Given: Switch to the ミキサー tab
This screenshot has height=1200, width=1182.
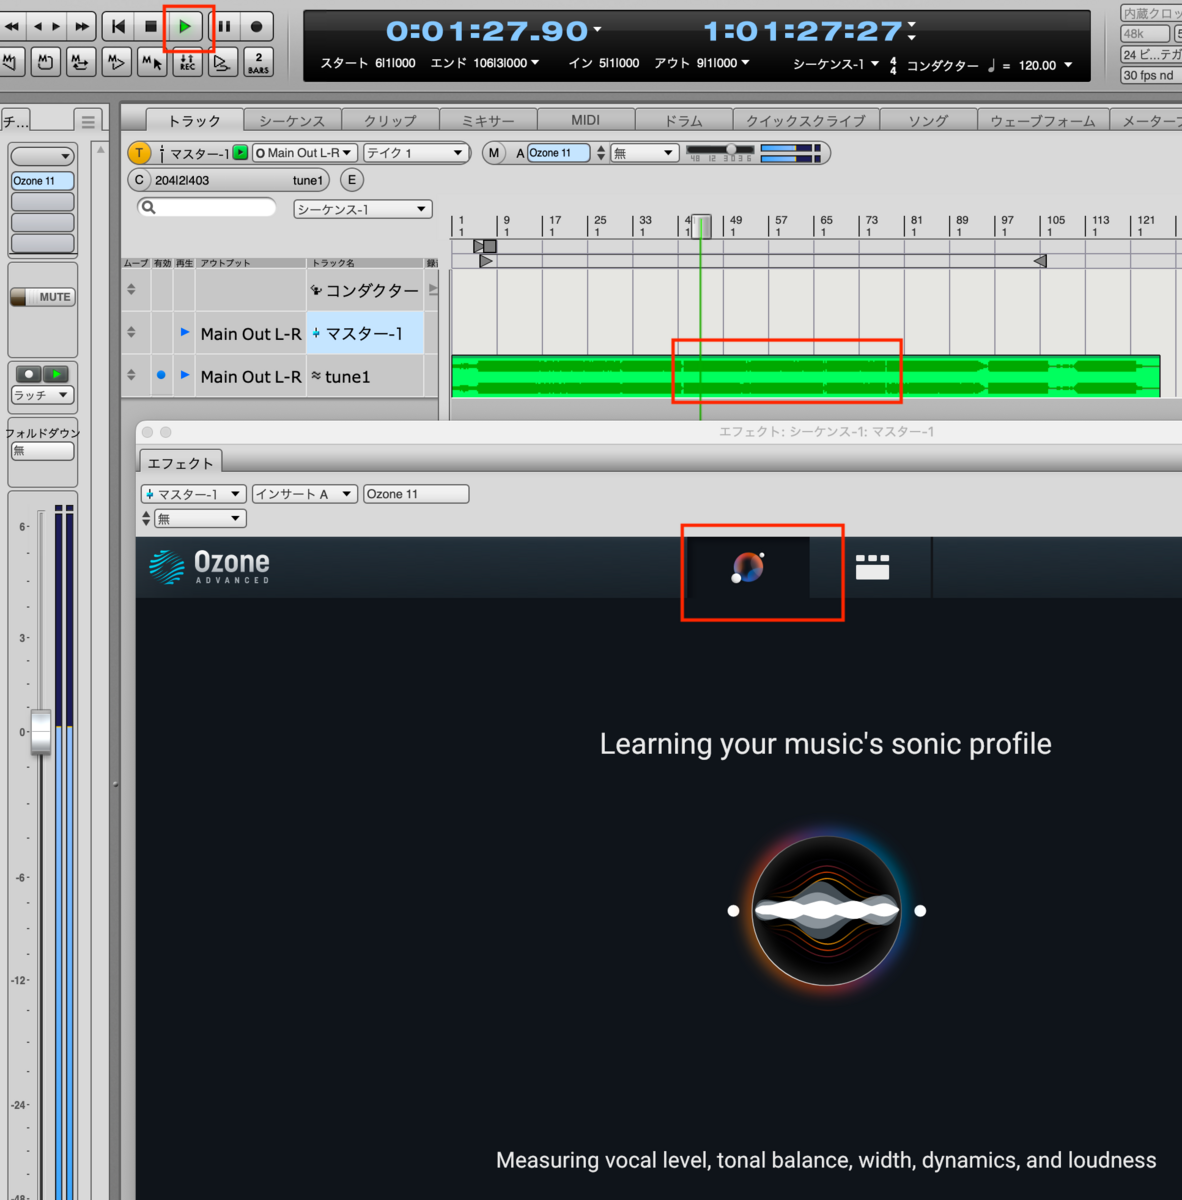Looking at the screenshot, I should [488, 120].
